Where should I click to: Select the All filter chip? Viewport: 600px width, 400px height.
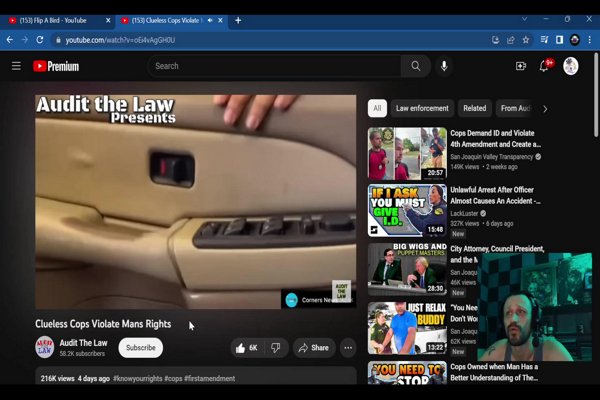tap(377, 108)
